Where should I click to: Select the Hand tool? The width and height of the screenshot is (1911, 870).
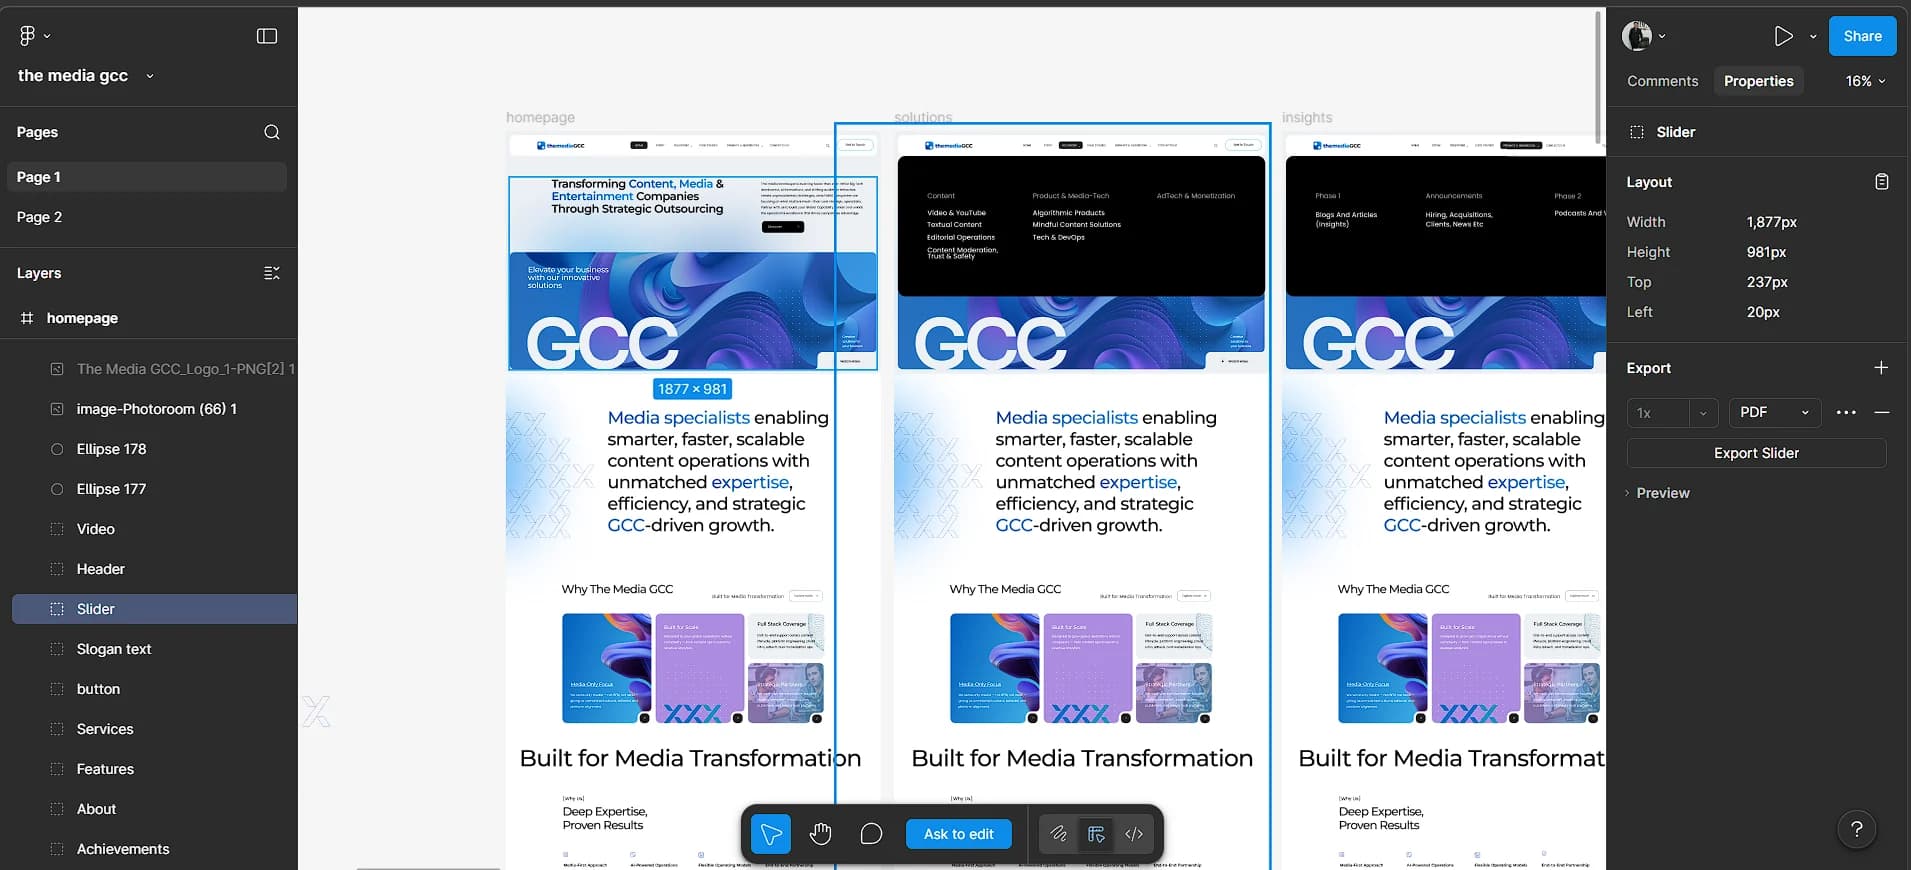[x=821, y=834]
